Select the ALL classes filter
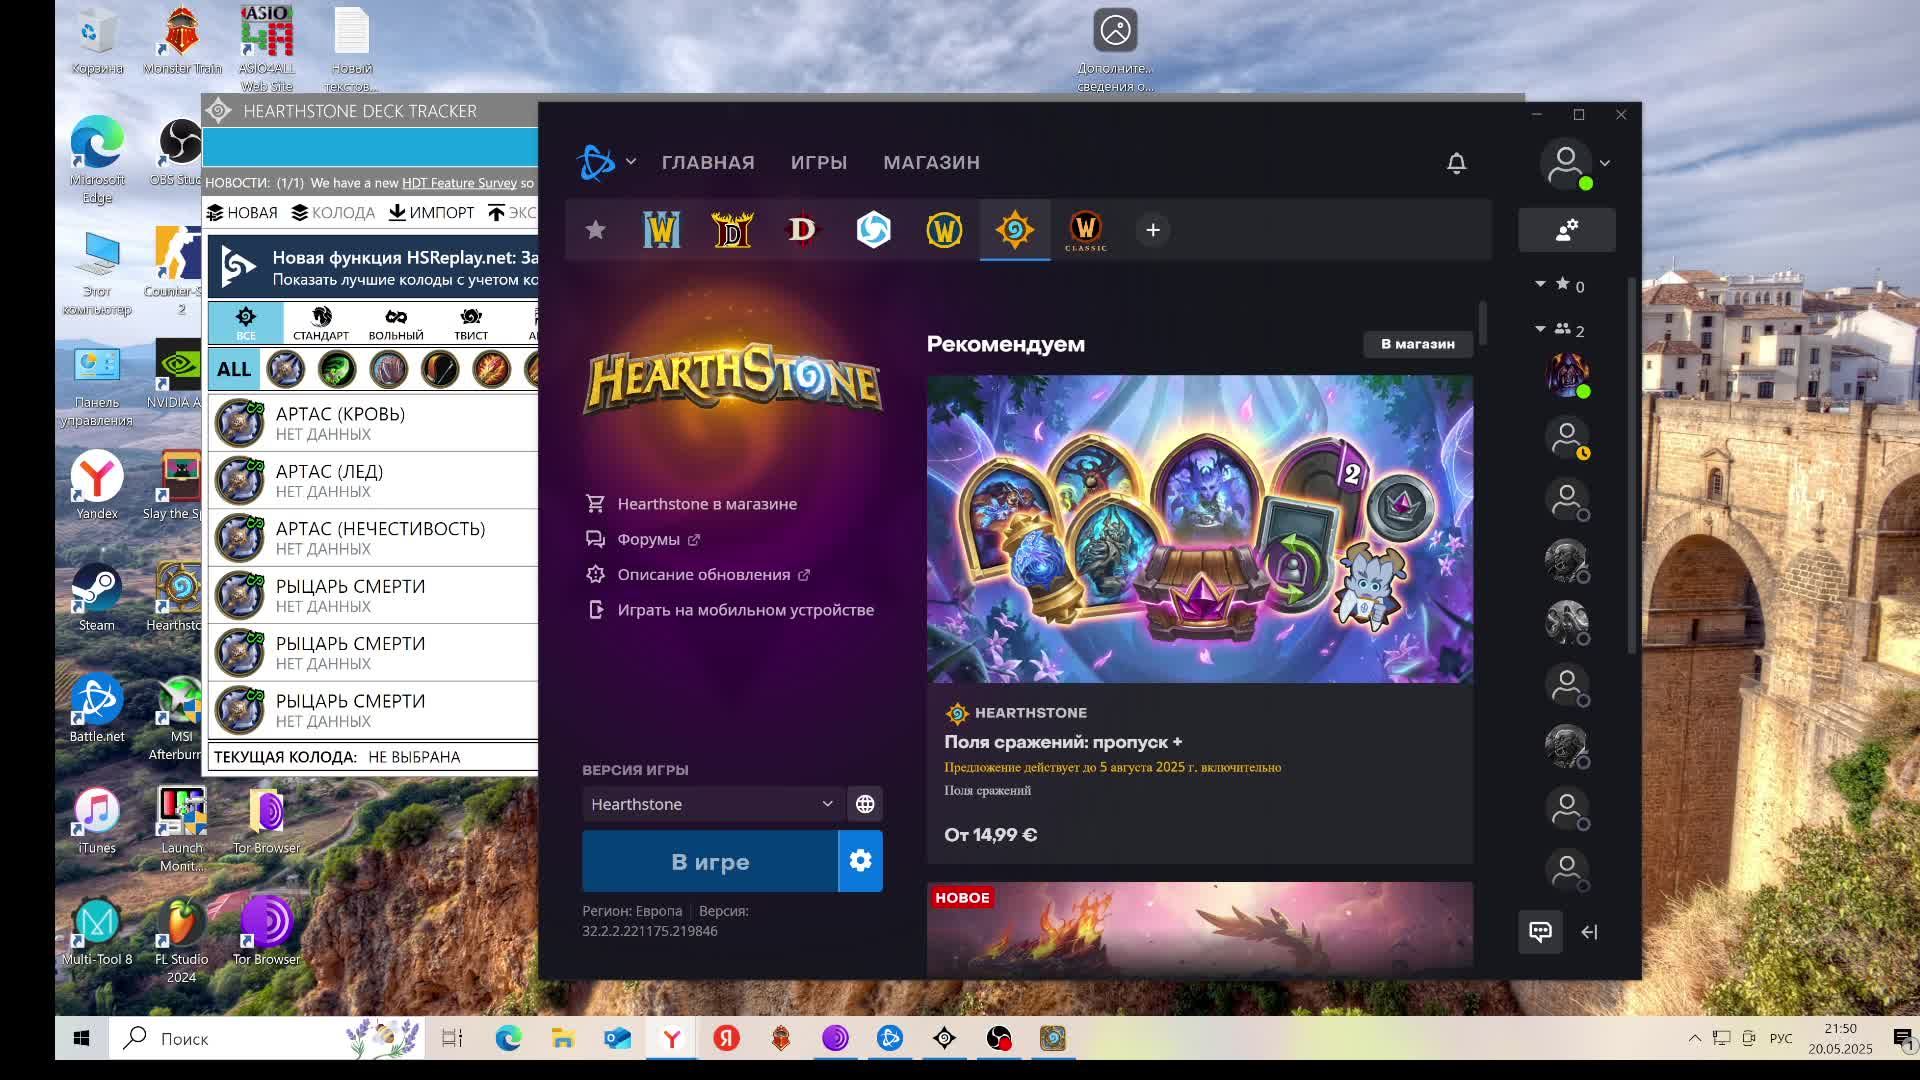 coord(234,369)
